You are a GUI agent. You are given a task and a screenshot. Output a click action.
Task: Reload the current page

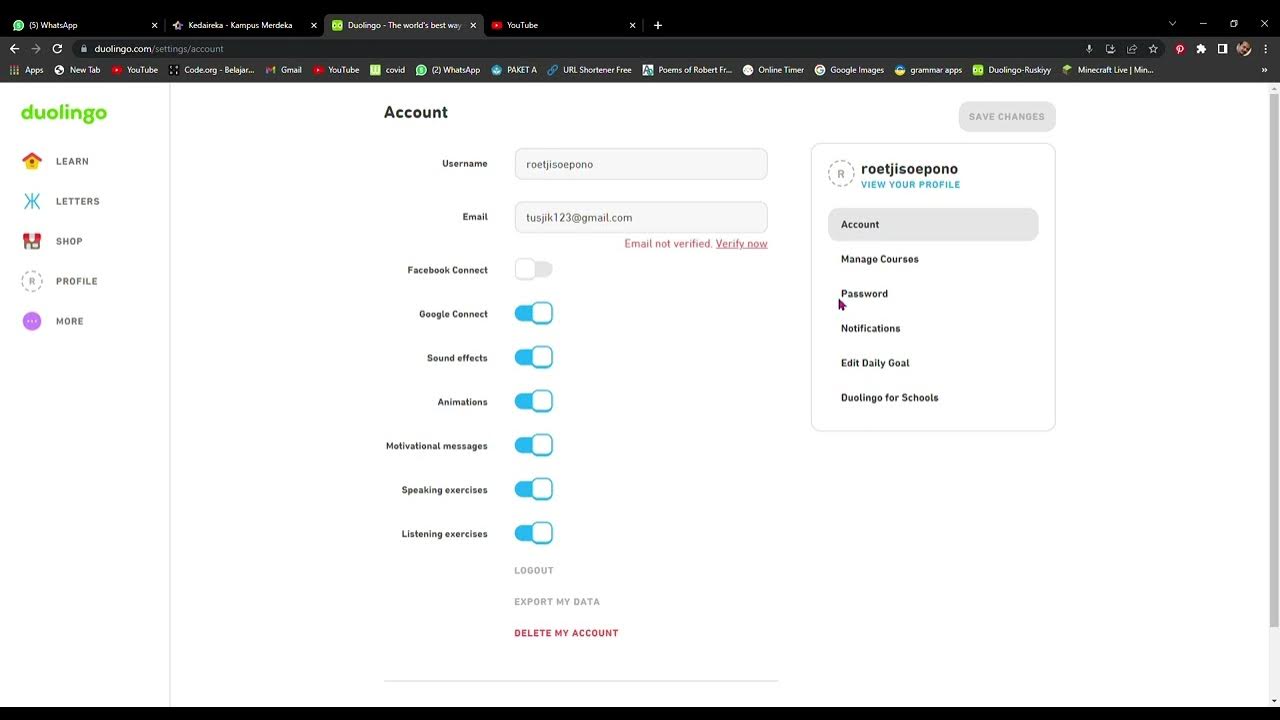(57, 48)
